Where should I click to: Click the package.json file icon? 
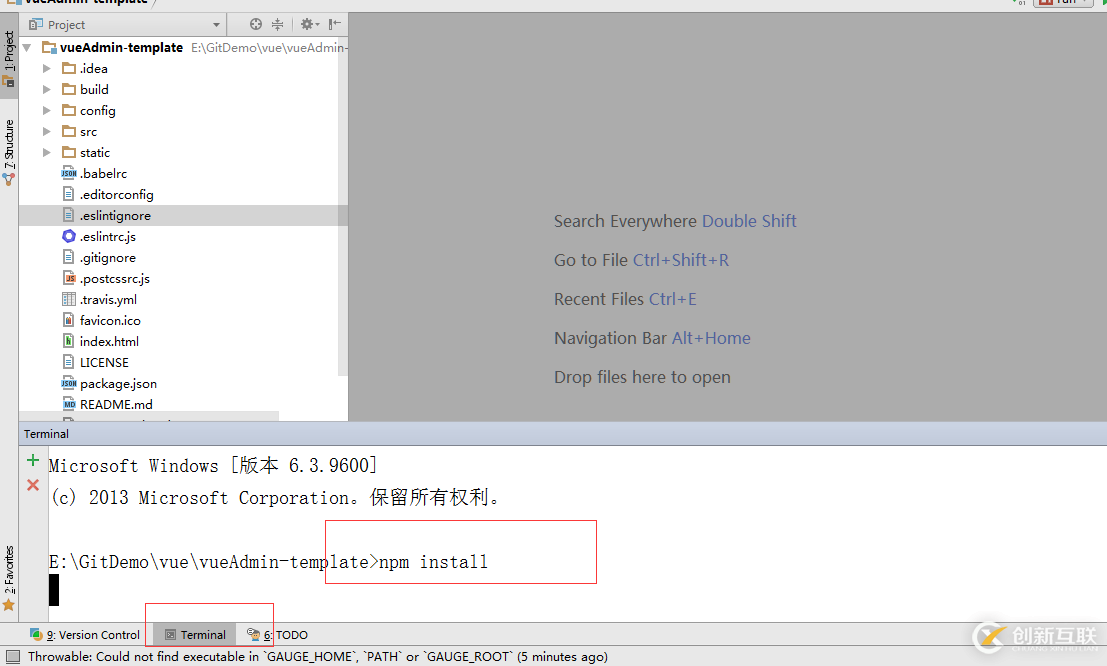pyautogui.click(x=68, y=383)
